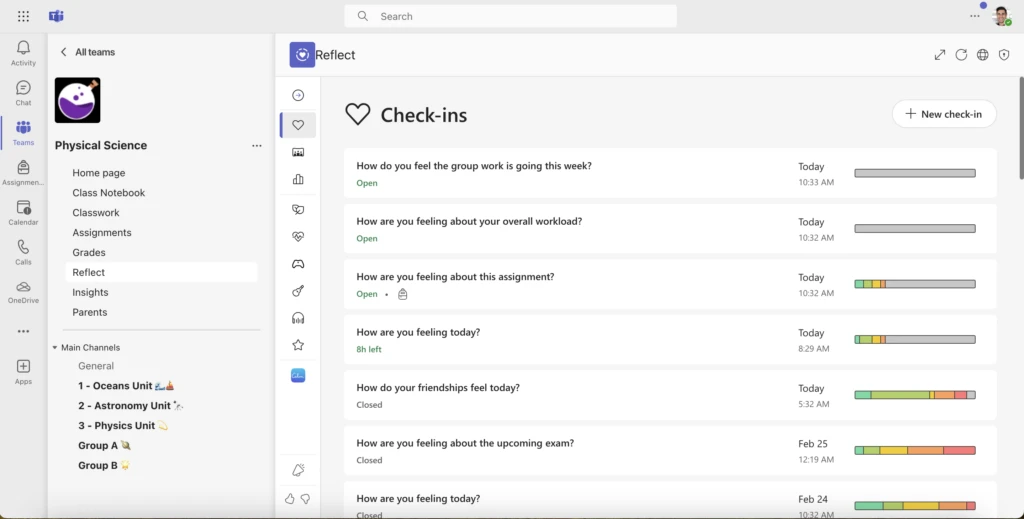
Task: Click the star icon in Reflect sidebar
Action: pyautogui.click(x=298, y=345)
